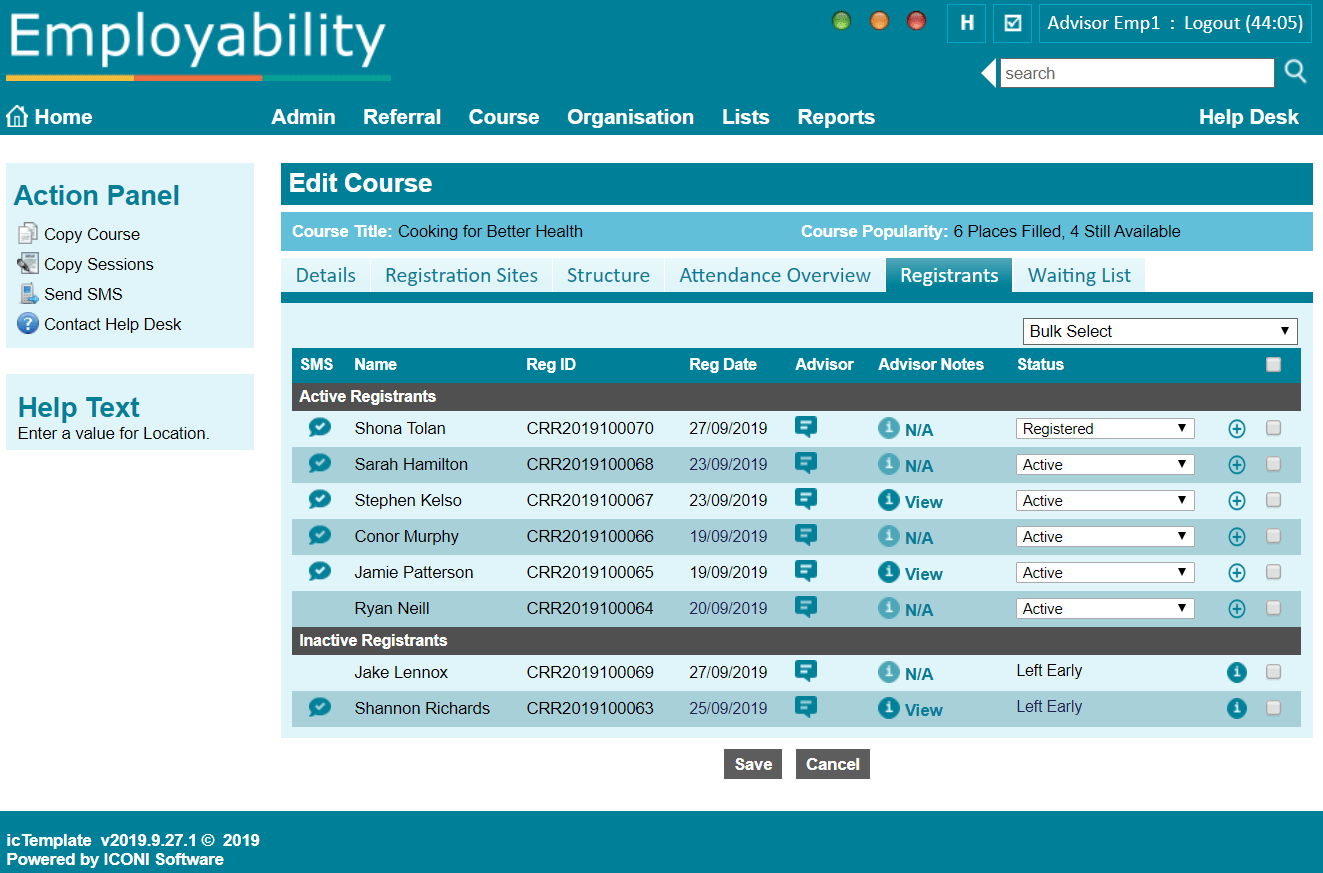This screenshot has height=873, width=1323.
Task: Open Jamie Patterson's Active status dropdown
Action: pyautogui.click(x=1104, y=571)
